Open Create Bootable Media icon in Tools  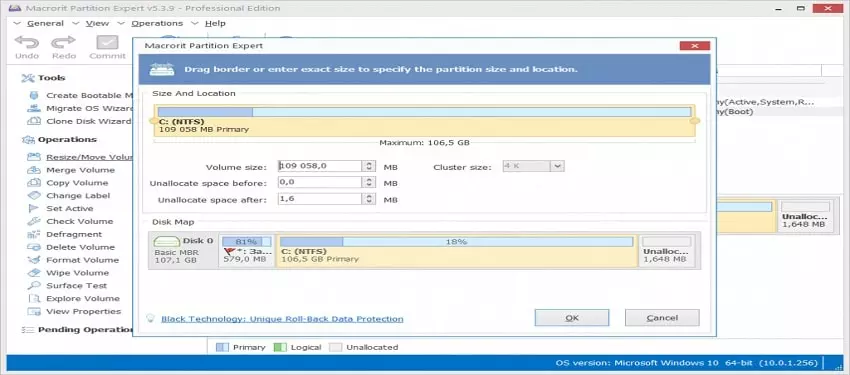(35, 95)
